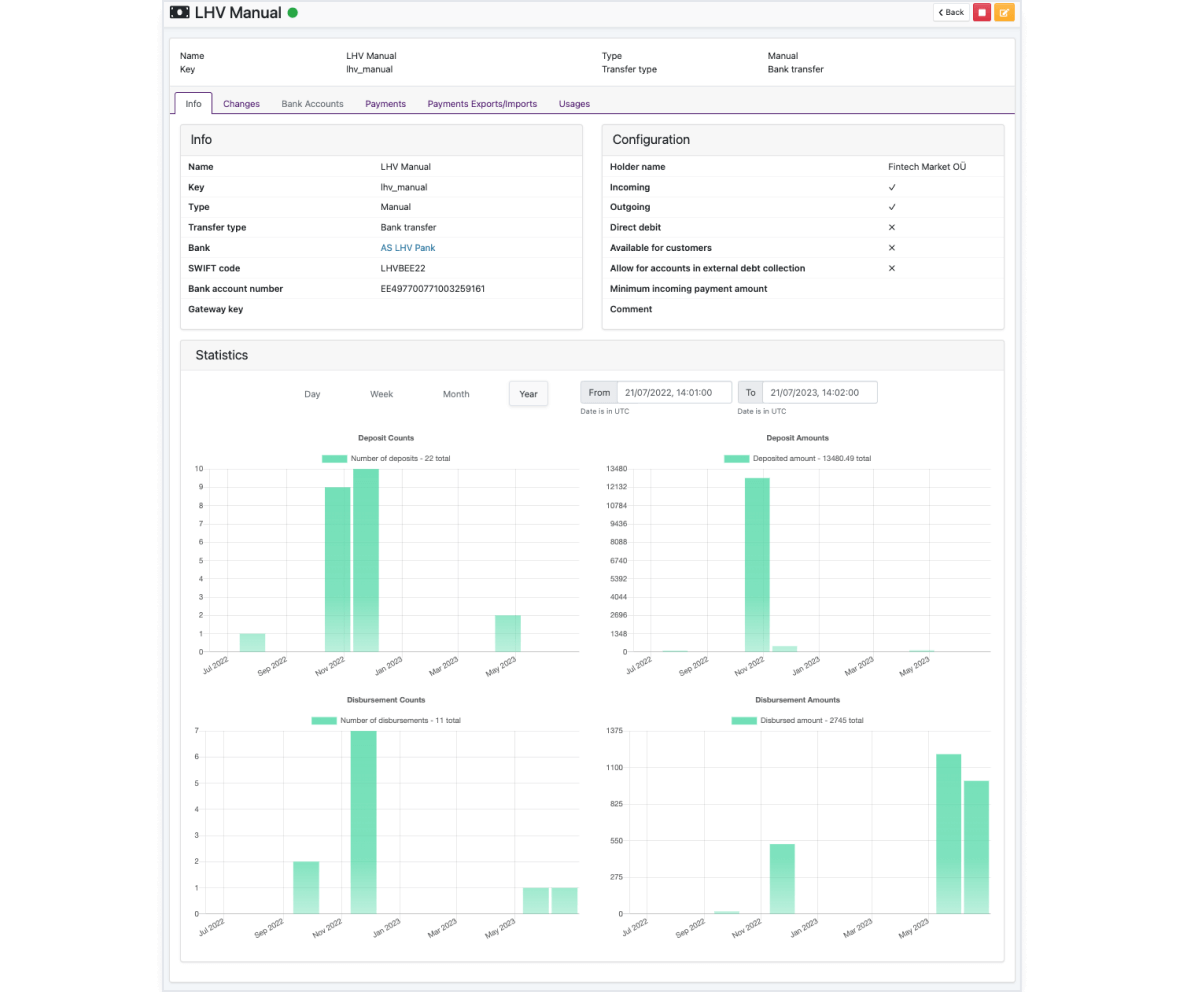This screenshot has width=1184, height=992.
Task: Go Back using the Back button
Action: click(x=951, y=12)
